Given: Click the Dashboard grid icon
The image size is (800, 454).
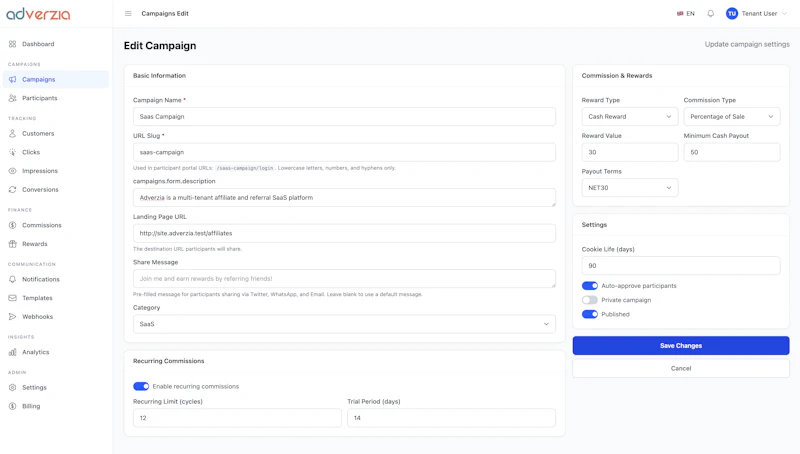Looking at the screenshot, I should pyautogui.click(x=13, y=44).
